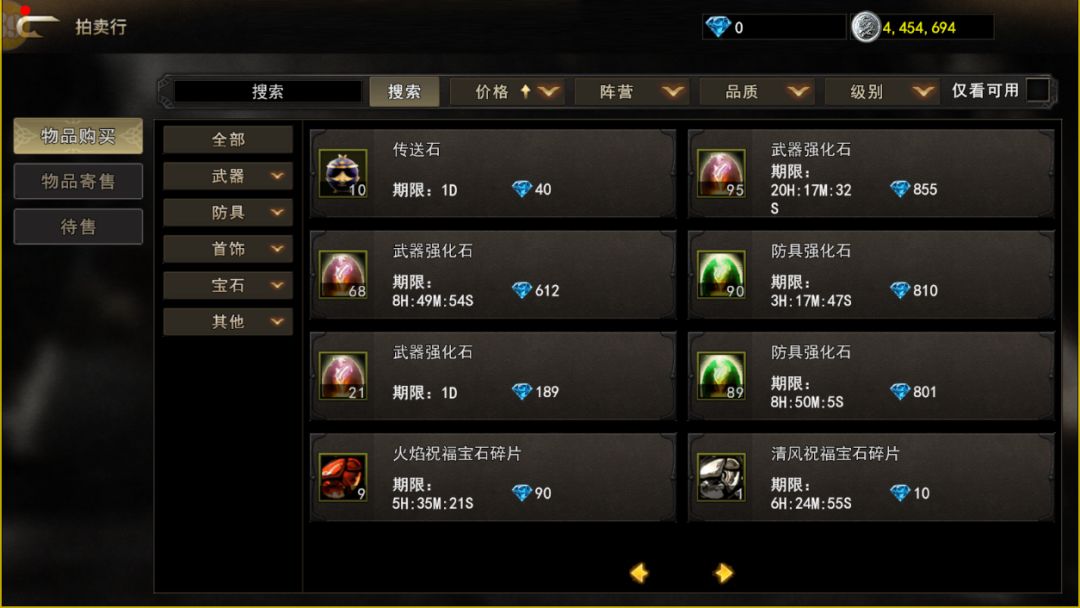Click the 搜索 search button
This screenshot has width=1080, height=608.
404,92
